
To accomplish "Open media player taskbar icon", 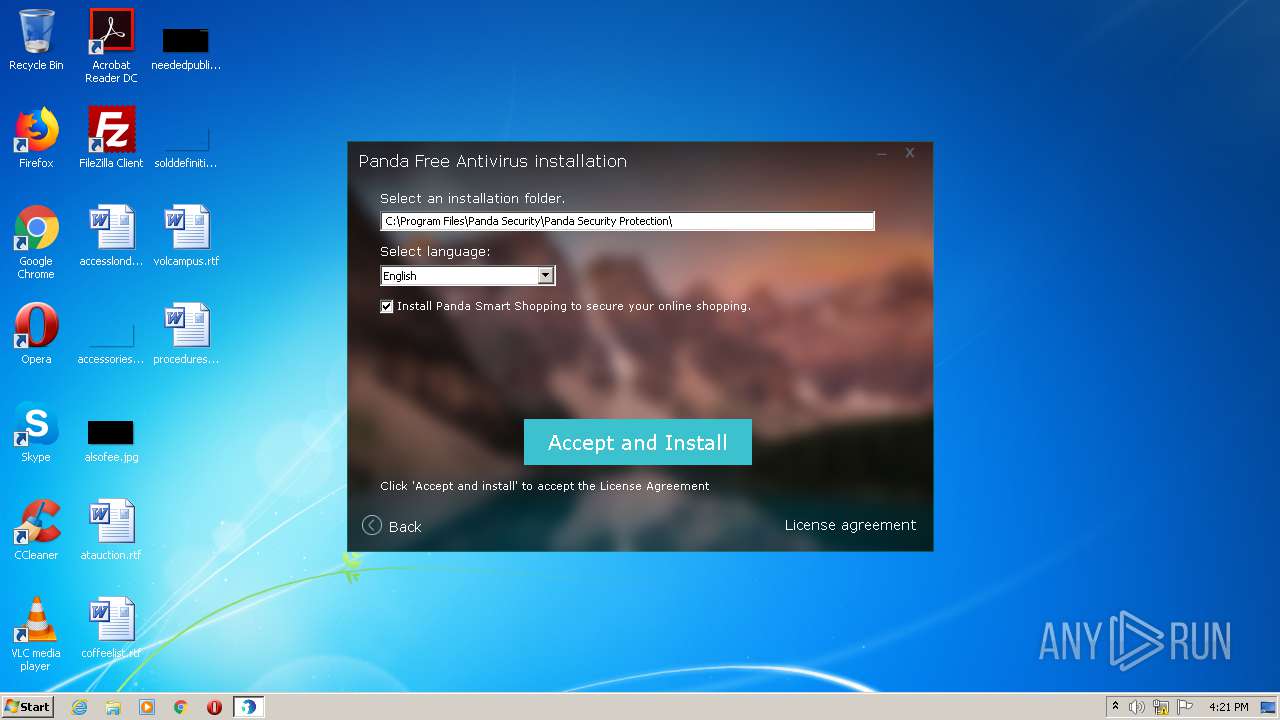I will (x=147, y=707).
